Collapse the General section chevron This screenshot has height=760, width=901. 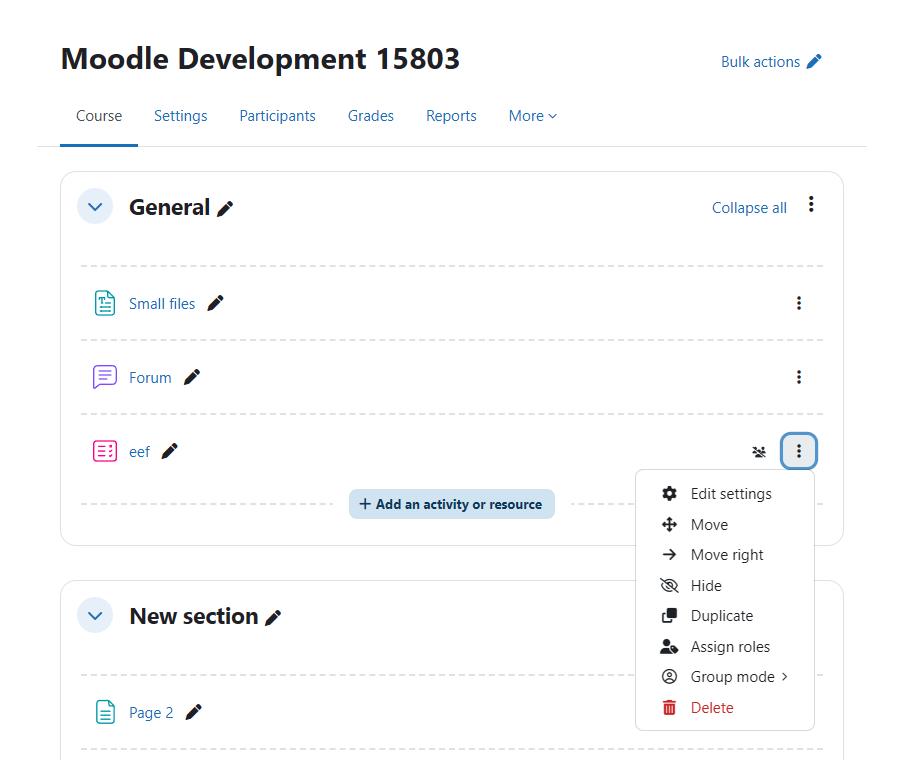95,206
